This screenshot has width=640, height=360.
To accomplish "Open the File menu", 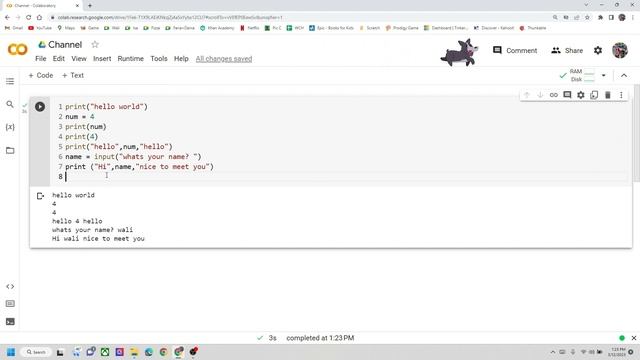I will [41, 59].
